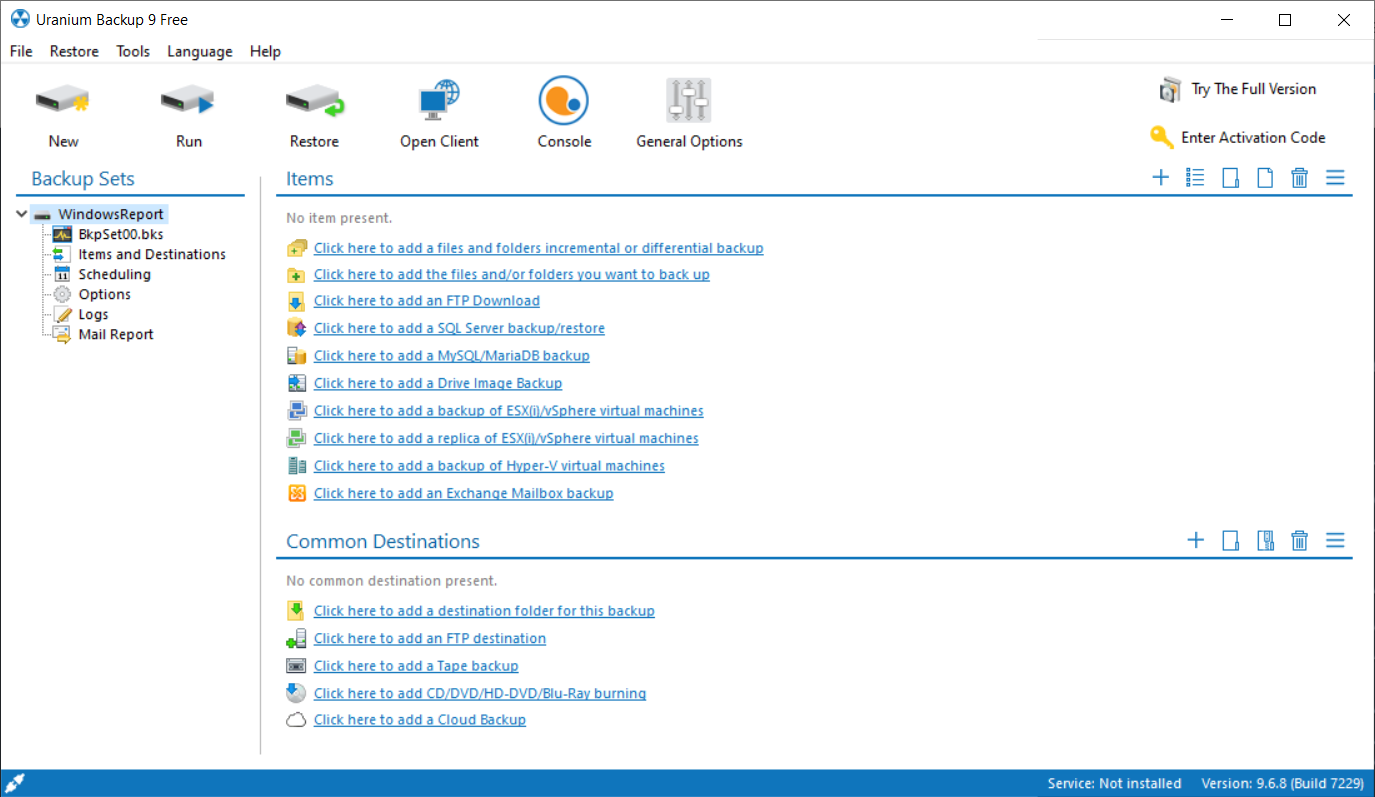Open the hamburger menu in Common Destinations header
This screenshot has height=797, width=1375.
tap(1335, 541)
